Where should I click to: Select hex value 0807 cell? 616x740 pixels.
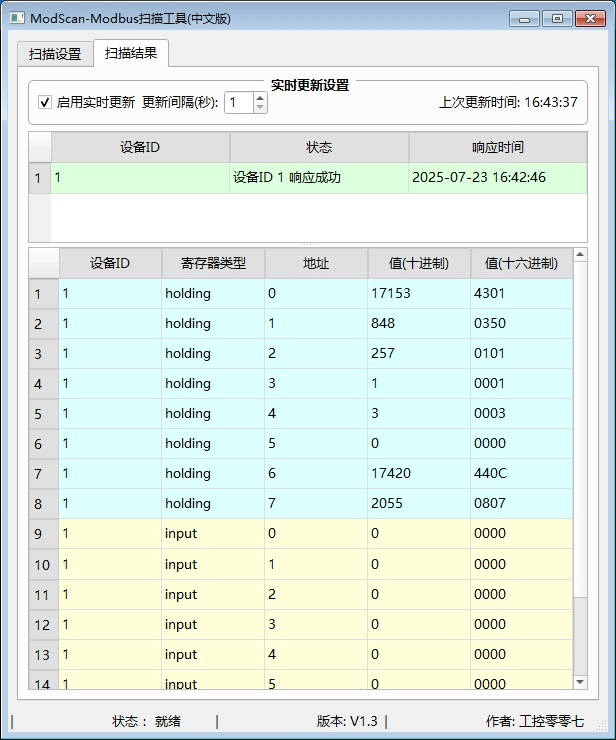(522, 504)
